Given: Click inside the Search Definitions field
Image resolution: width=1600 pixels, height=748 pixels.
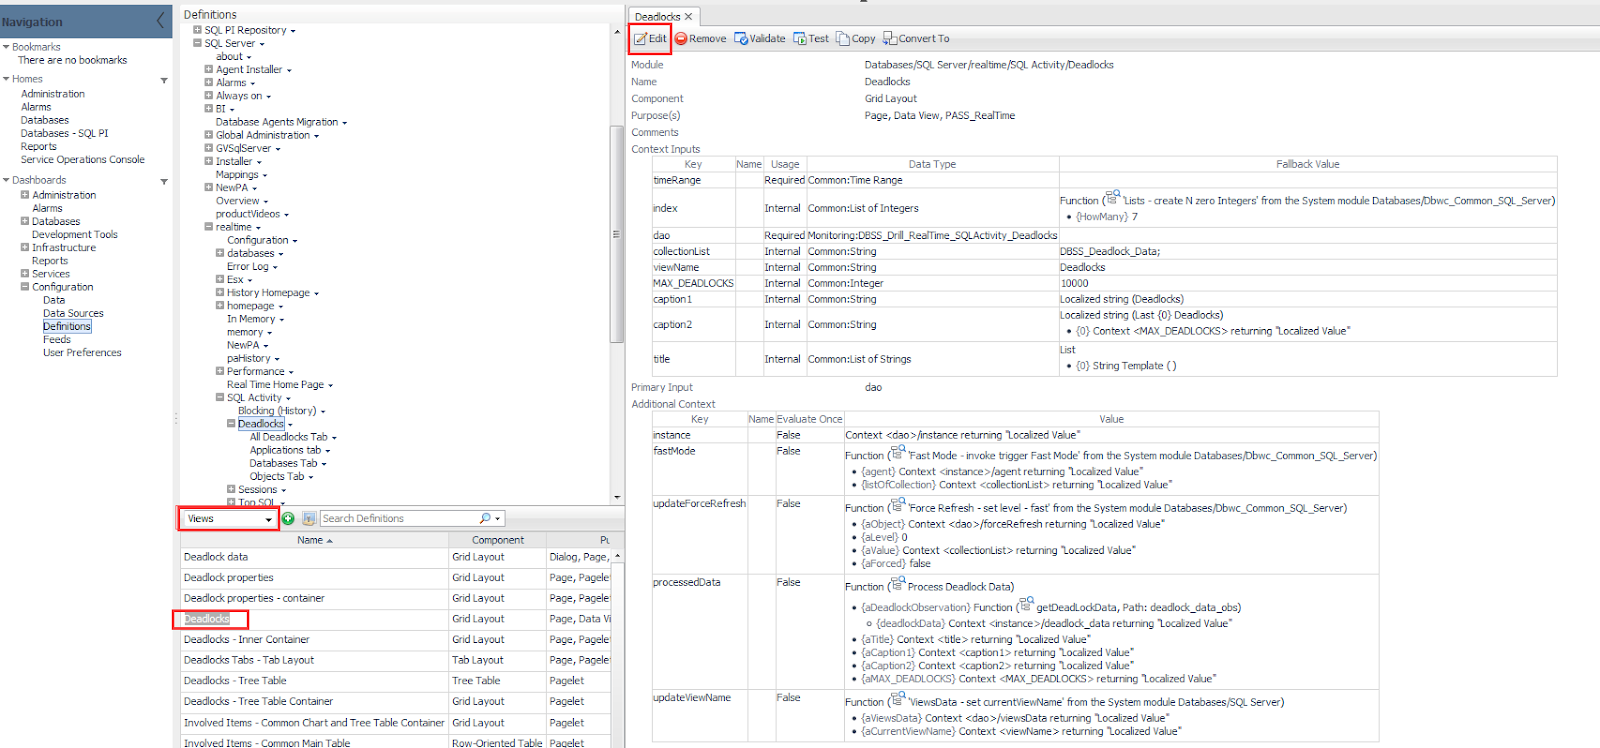Looking at the screenshot, I should point(398,518).
